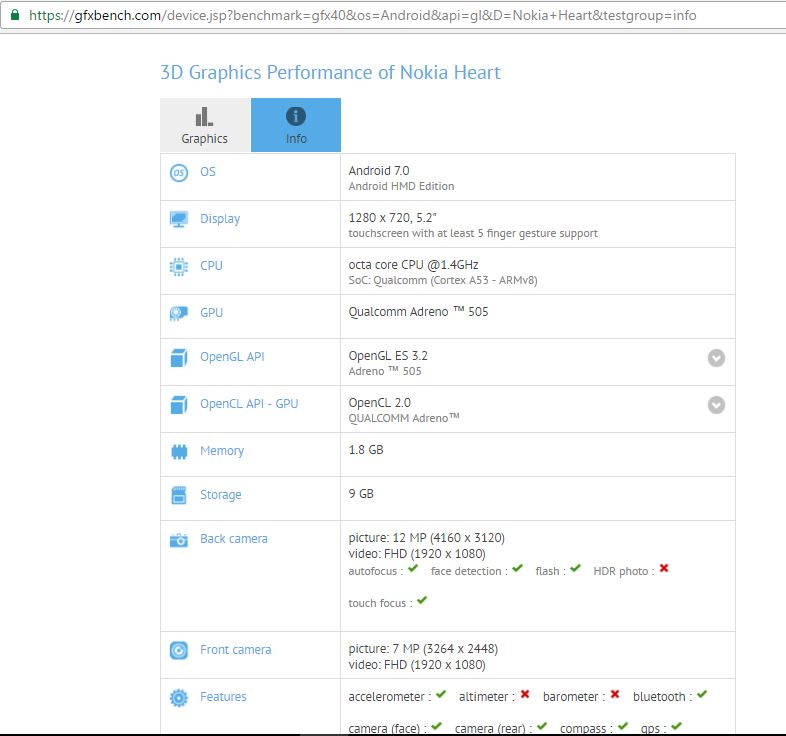
Task: Click the Android 7.0 text
Action: (x=379, y=171)
